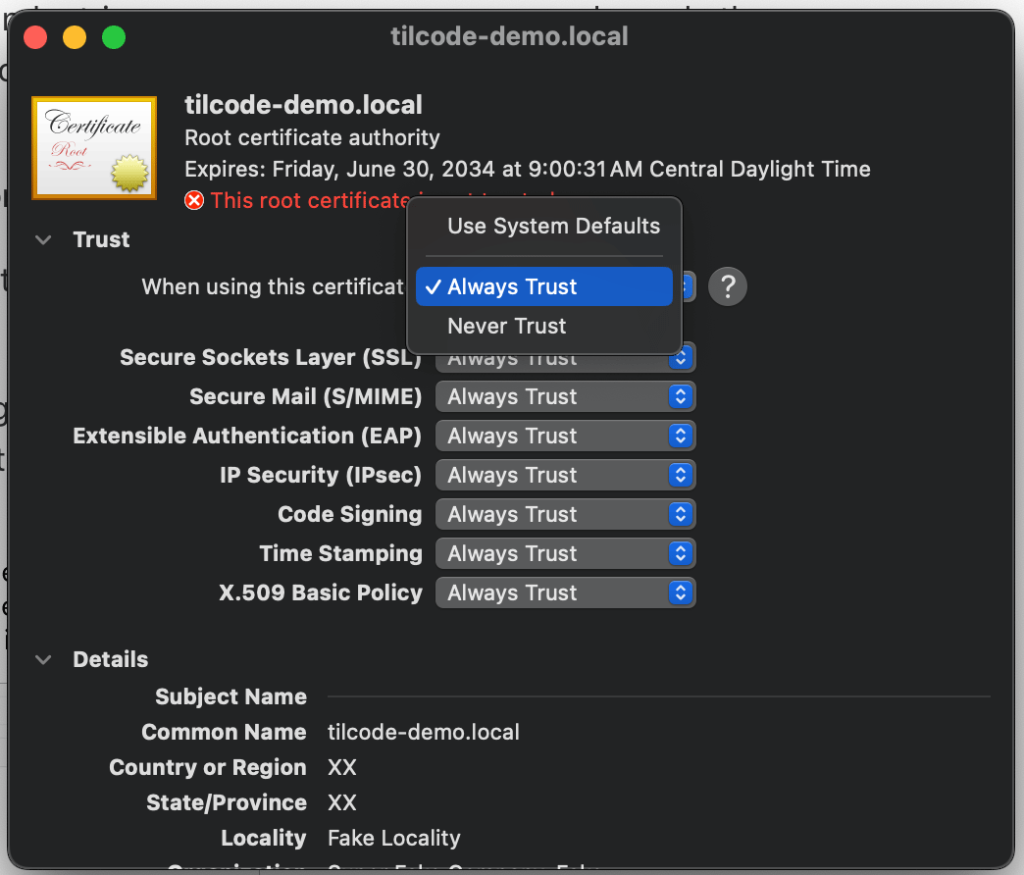Click the question mark help button
The width and height of the screenshot is (1024, 875).
click(727, 287)
